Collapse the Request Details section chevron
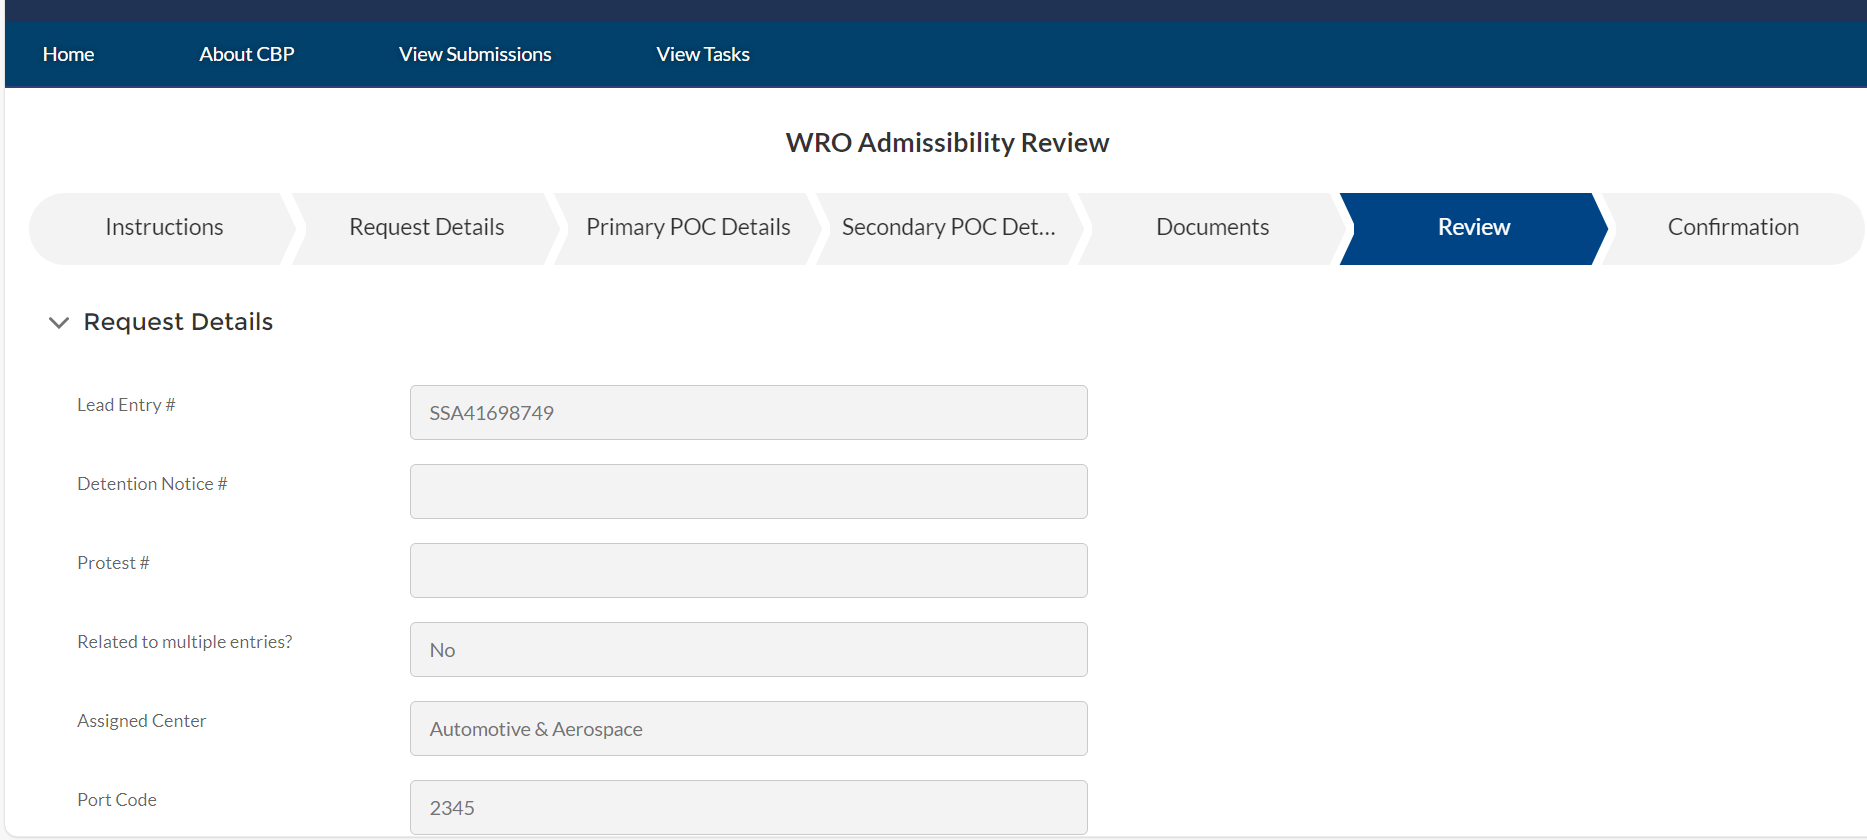This screenshot has height=840, width=1867. tap(59, 323)
